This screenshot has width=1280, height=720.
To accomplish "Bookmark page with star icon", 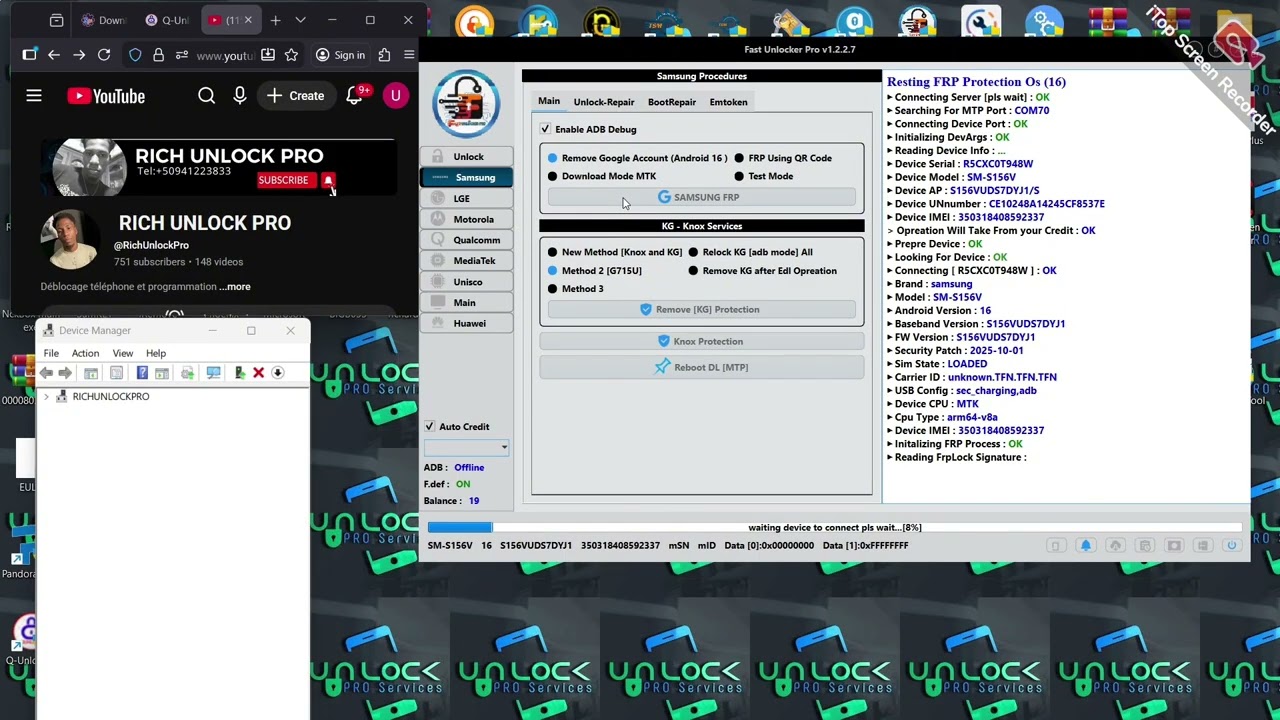I will click(x=291, y=55).
